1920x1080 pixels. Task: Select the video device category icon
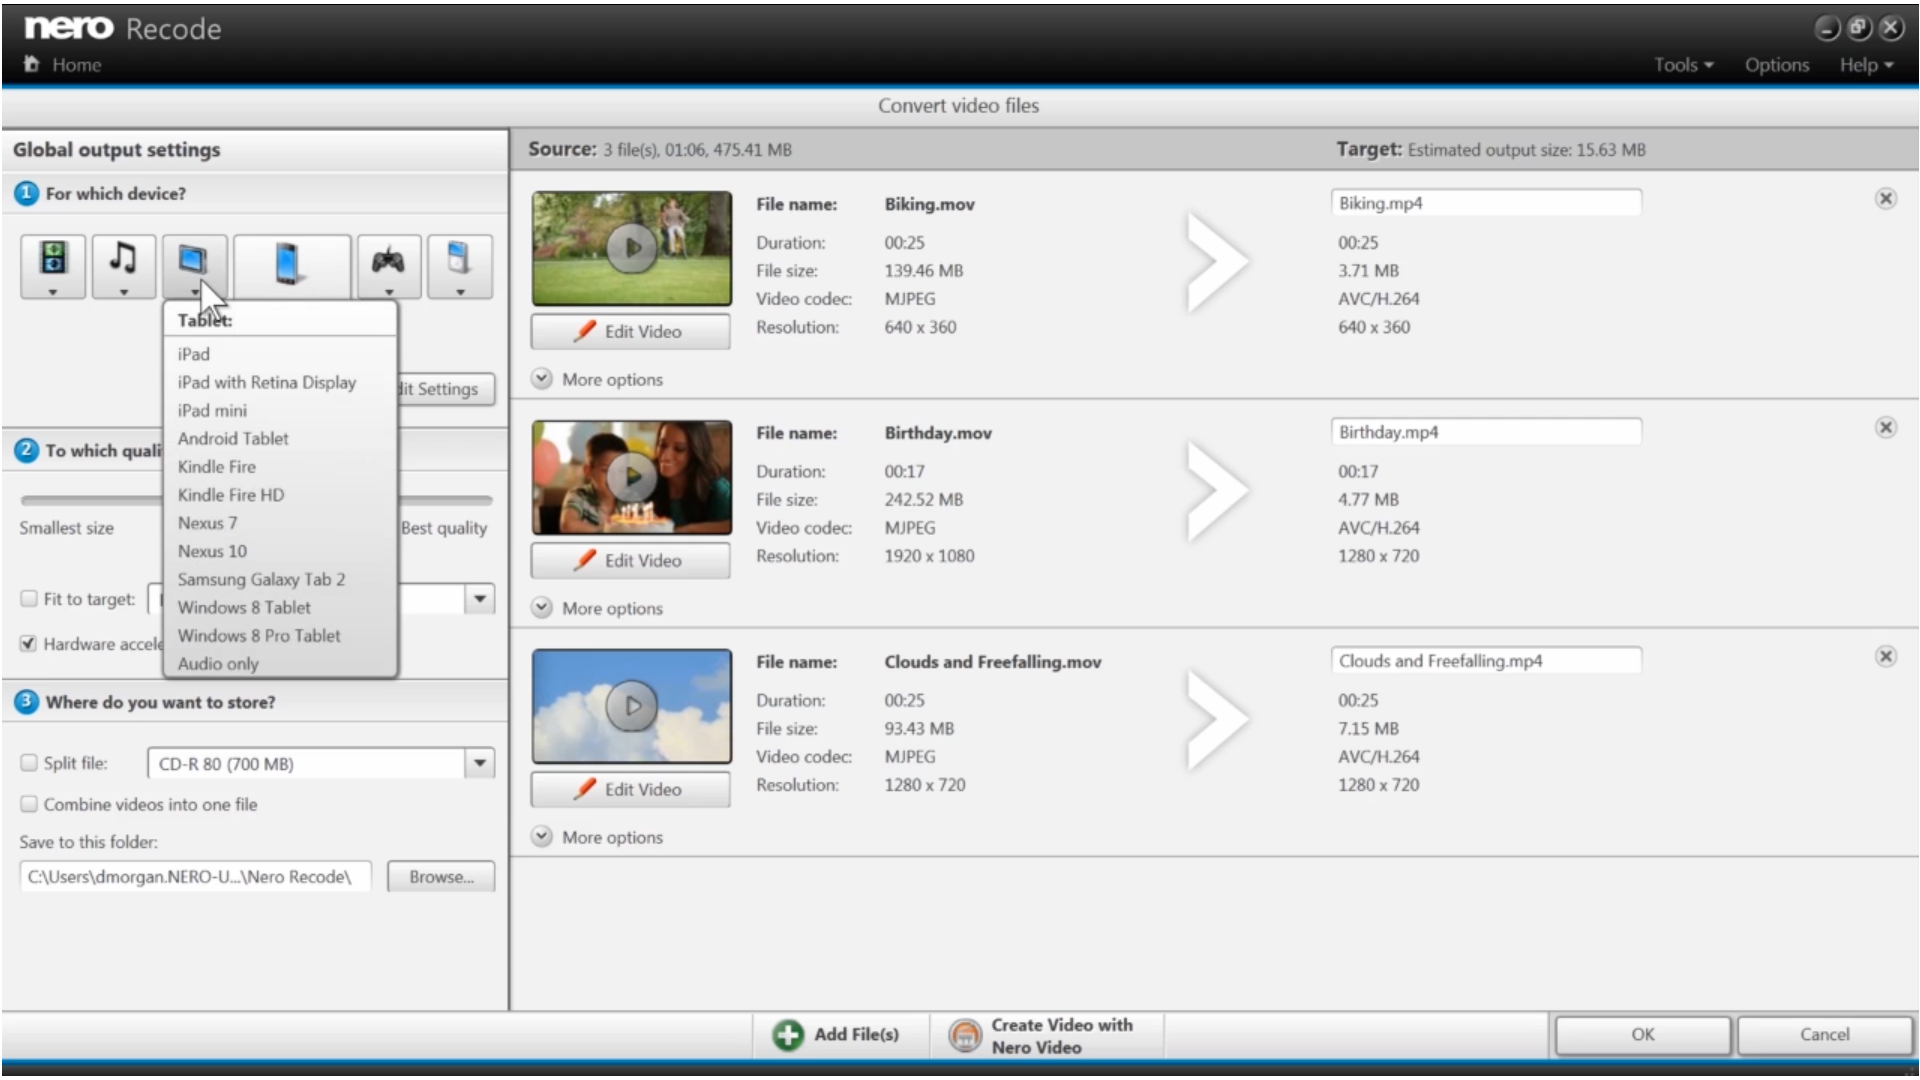click(x=53, y=266)
